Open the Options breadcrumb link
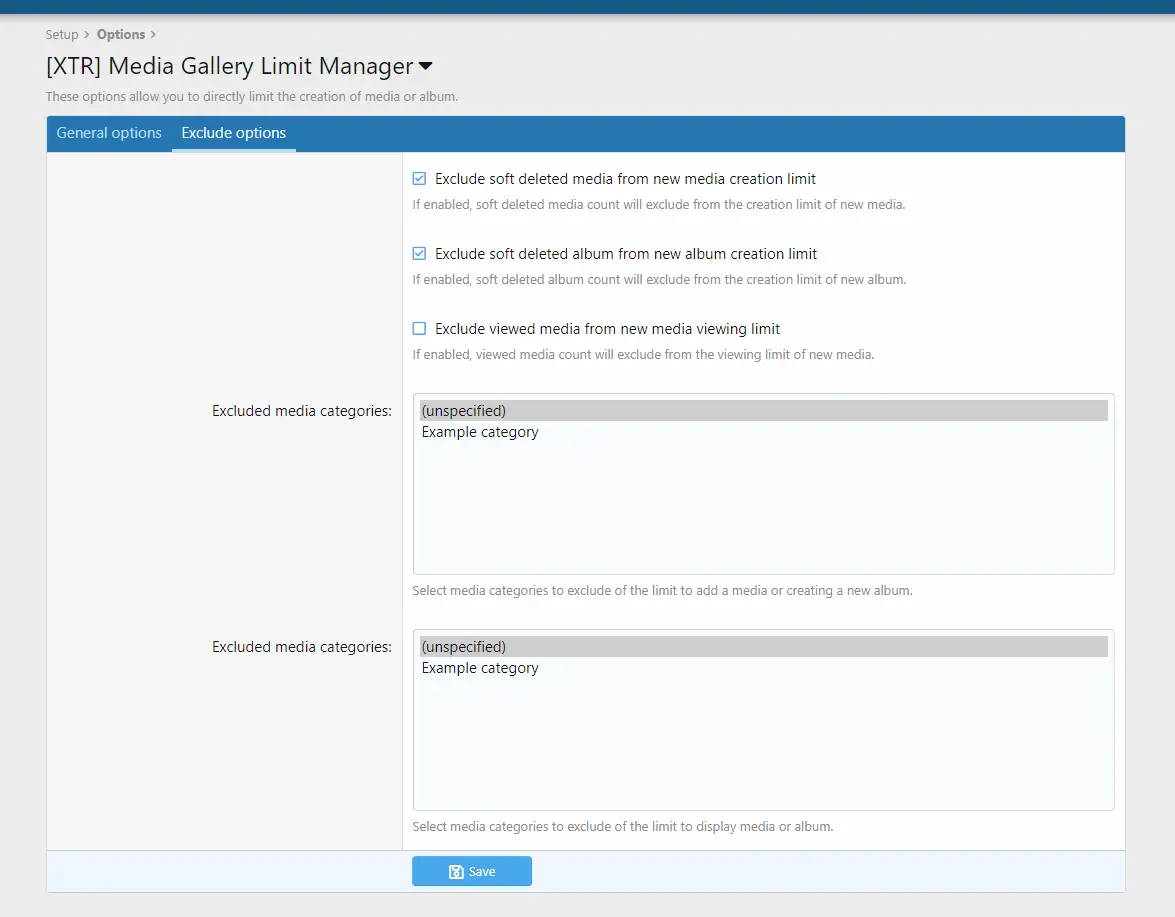The width and height of the screenshot is (1175, 917). point(121,34)
